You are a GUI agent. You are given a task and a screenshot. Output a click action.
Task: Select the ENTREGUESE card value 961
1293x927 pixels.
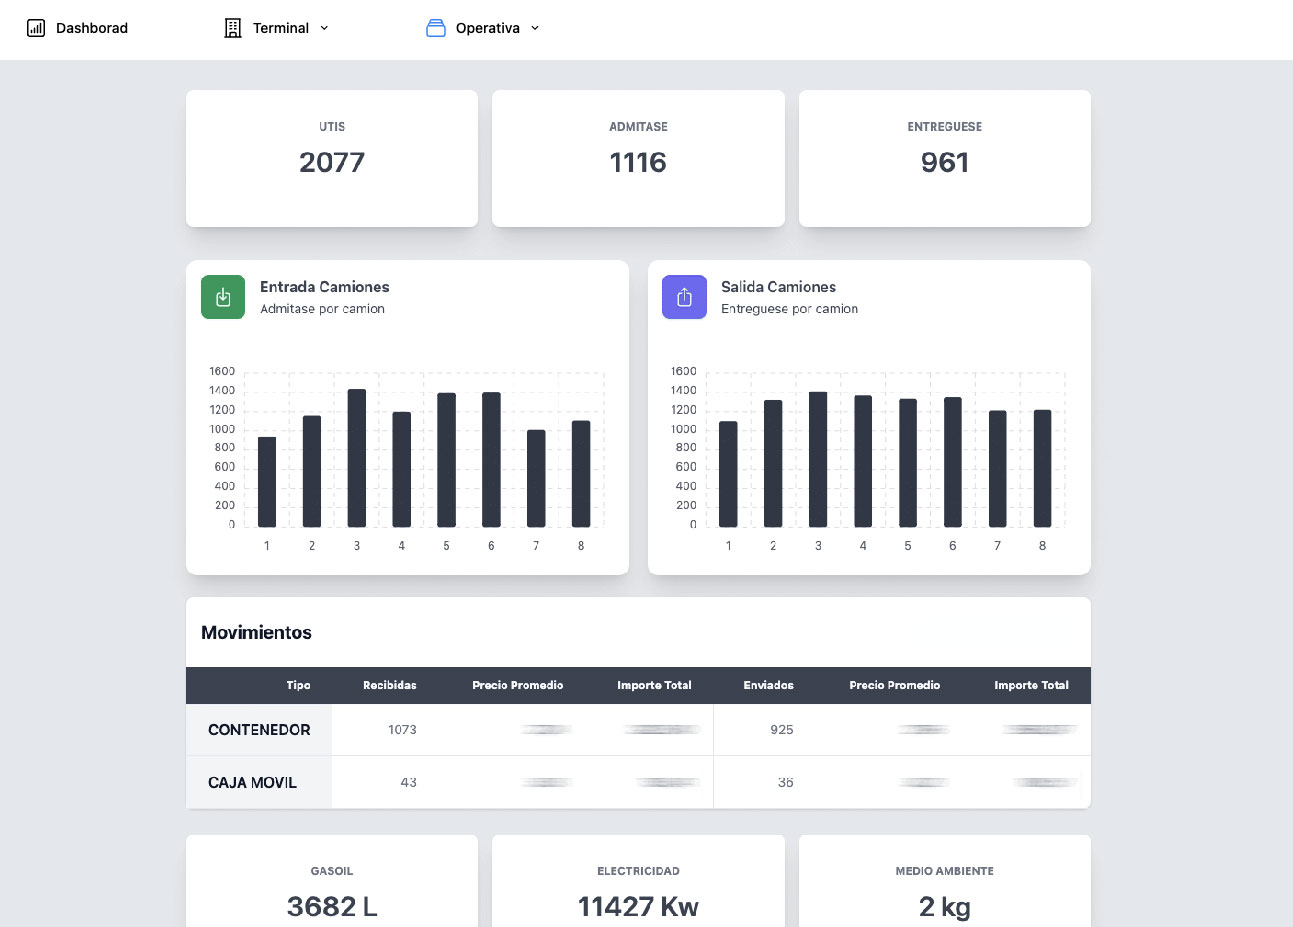click(x=945, y=162)
